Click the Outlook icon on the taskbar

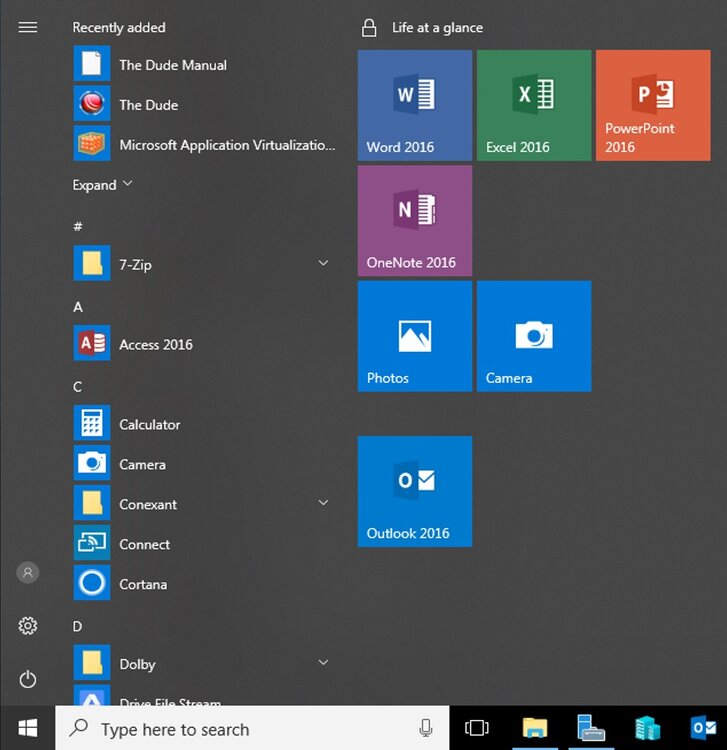tap(703, 728)
